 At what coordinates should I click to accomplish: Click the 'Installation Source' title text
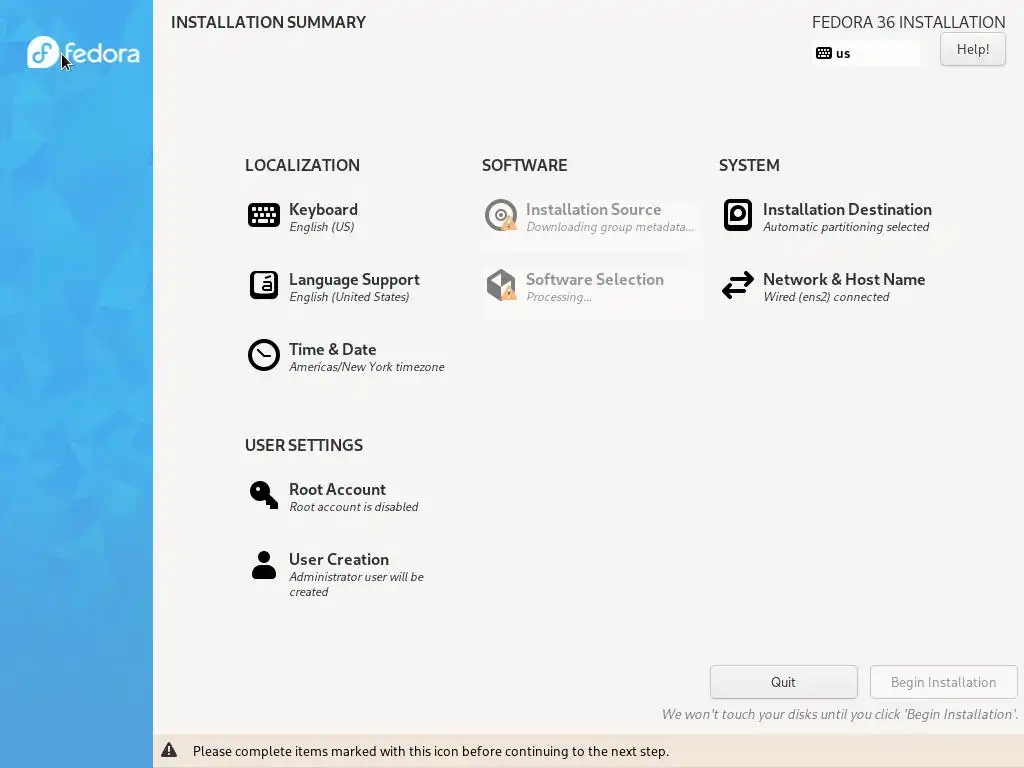(594, 209)
